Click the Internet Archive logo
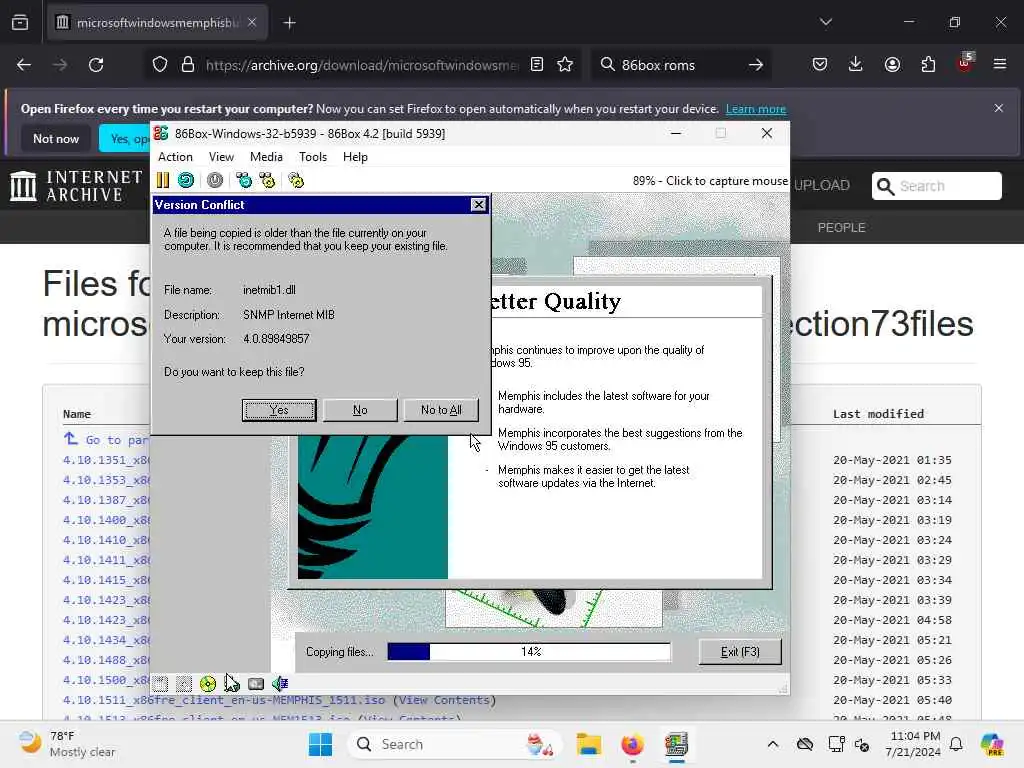Screen dimensions: 1024x768 pyautogui.click(x=76, y=186)
